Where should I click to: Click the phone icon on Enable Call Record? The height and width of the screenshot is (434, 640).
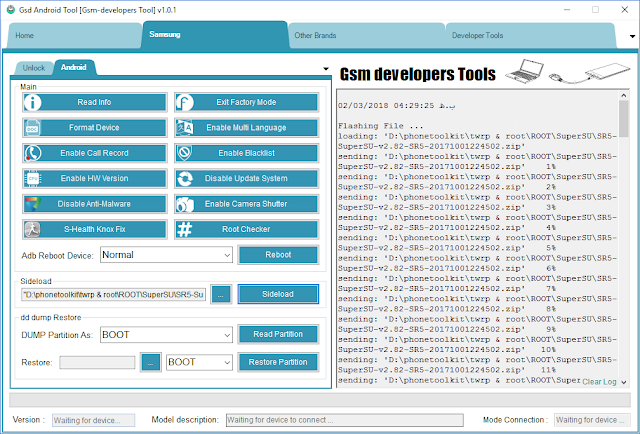(33, 153)
